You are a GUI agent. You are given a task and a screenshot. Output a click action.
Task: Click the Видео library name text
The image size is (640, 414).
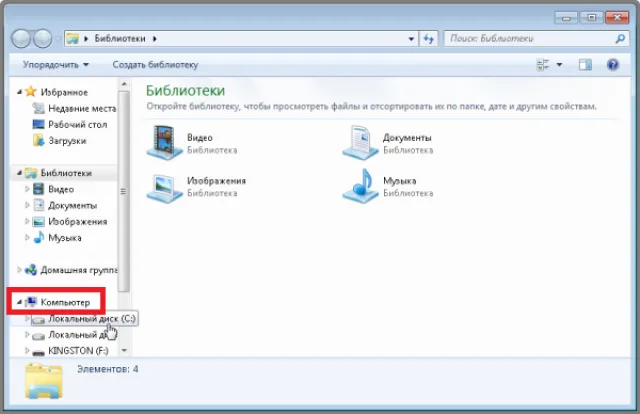click(x=200, y=138)
